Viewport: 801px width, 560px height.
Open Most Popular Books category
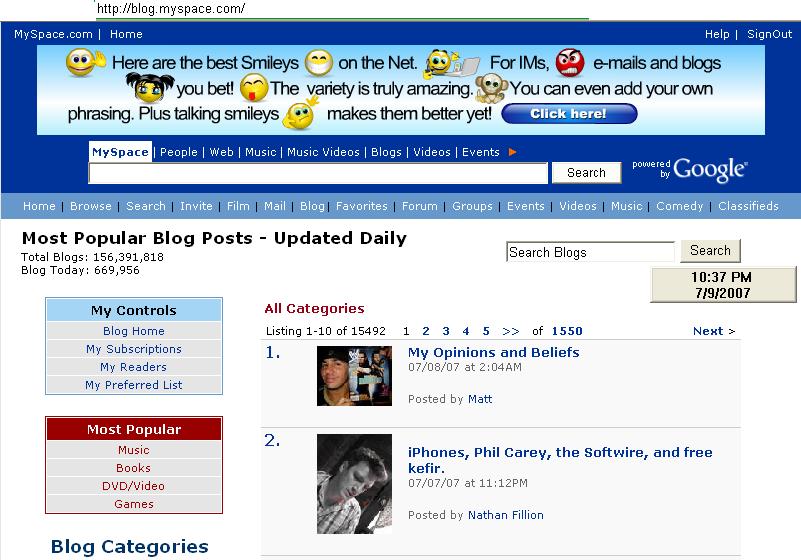[x=134, y=468]
